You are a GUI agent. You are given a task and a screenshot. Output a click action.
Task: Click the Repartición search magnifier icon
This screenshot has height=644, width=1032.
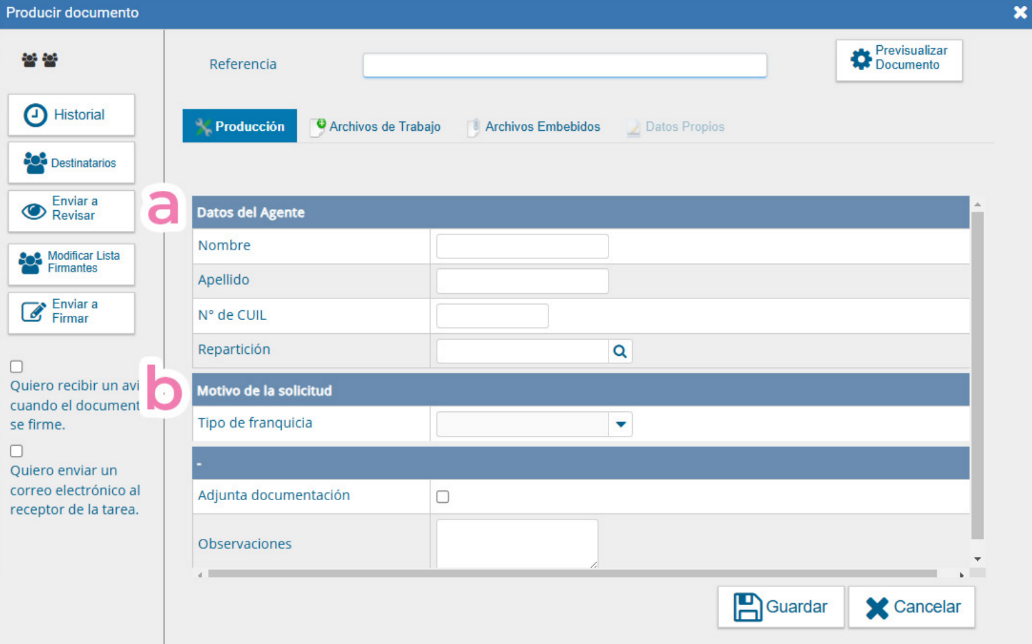click(x=620, y=351)
